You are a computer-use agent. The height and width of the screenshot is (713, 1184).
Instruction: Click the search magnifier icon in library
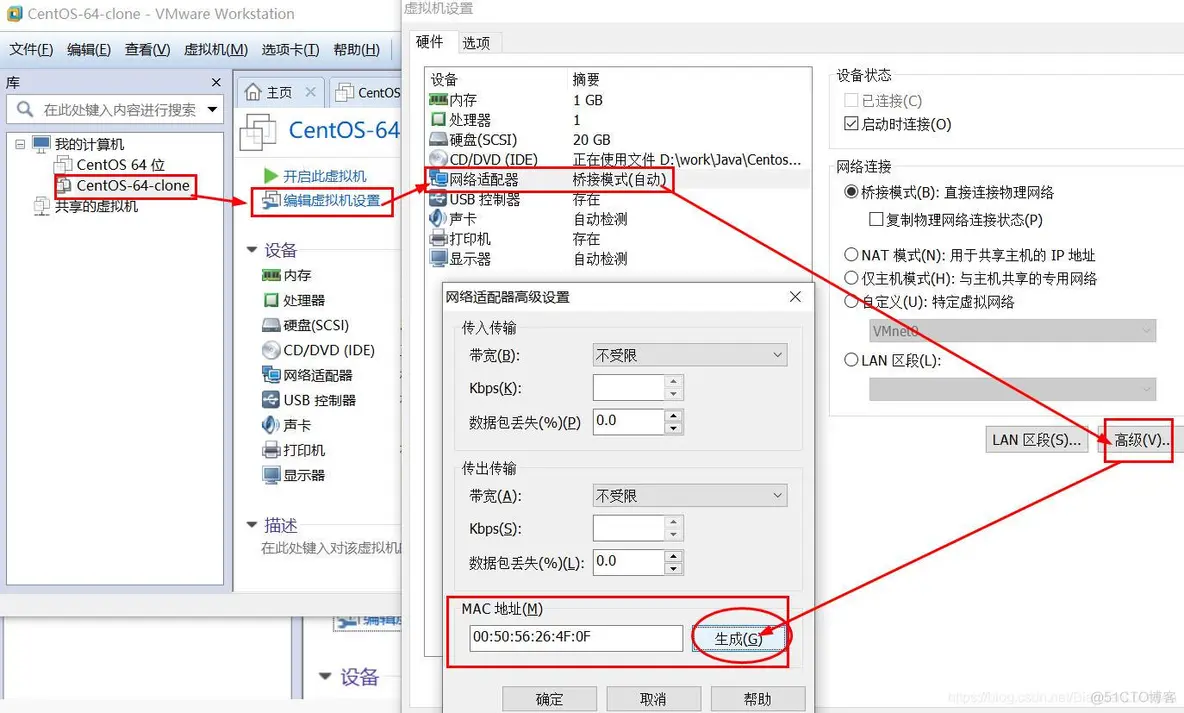point(25,110)
